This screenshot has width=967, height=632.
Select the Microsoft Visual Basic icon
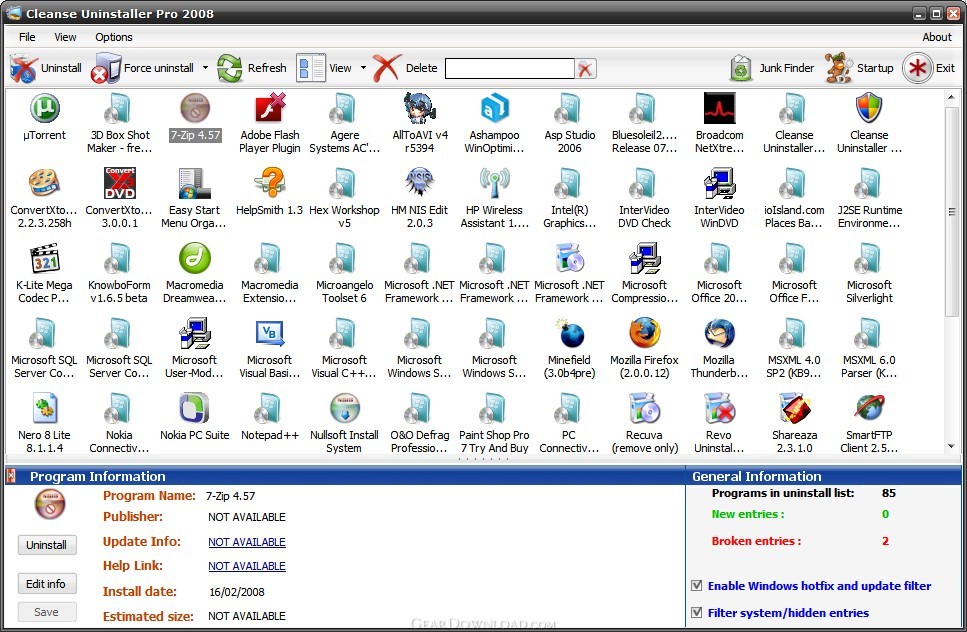pos(270,334)
